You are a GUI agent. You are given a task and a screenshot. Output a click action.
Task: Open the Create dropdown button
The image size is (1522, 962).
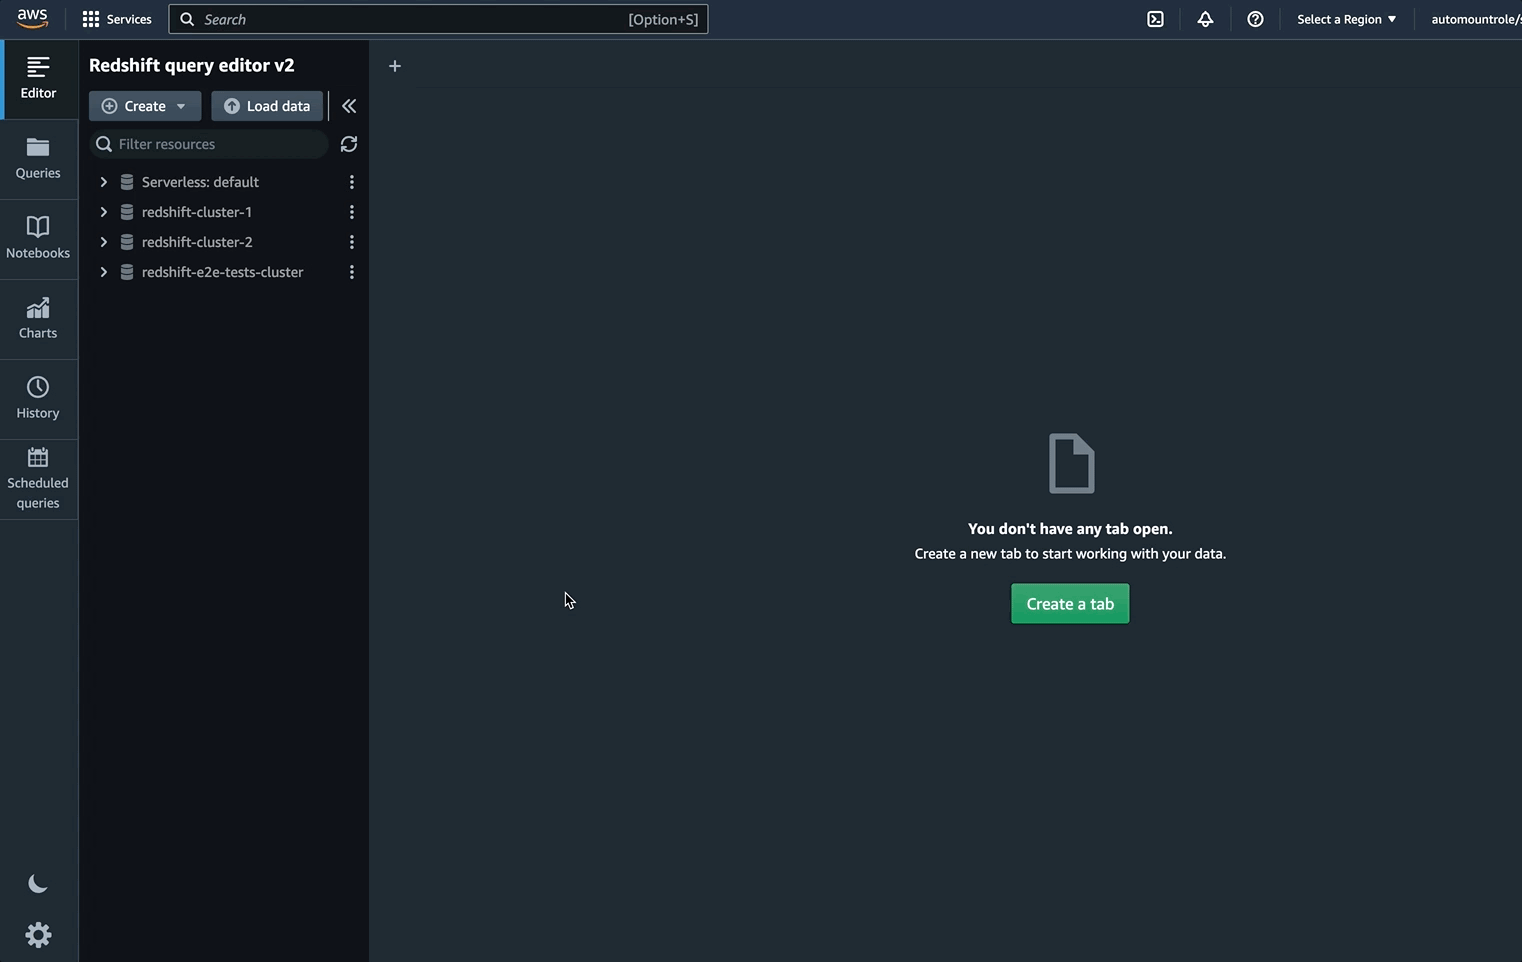point(145,106)
